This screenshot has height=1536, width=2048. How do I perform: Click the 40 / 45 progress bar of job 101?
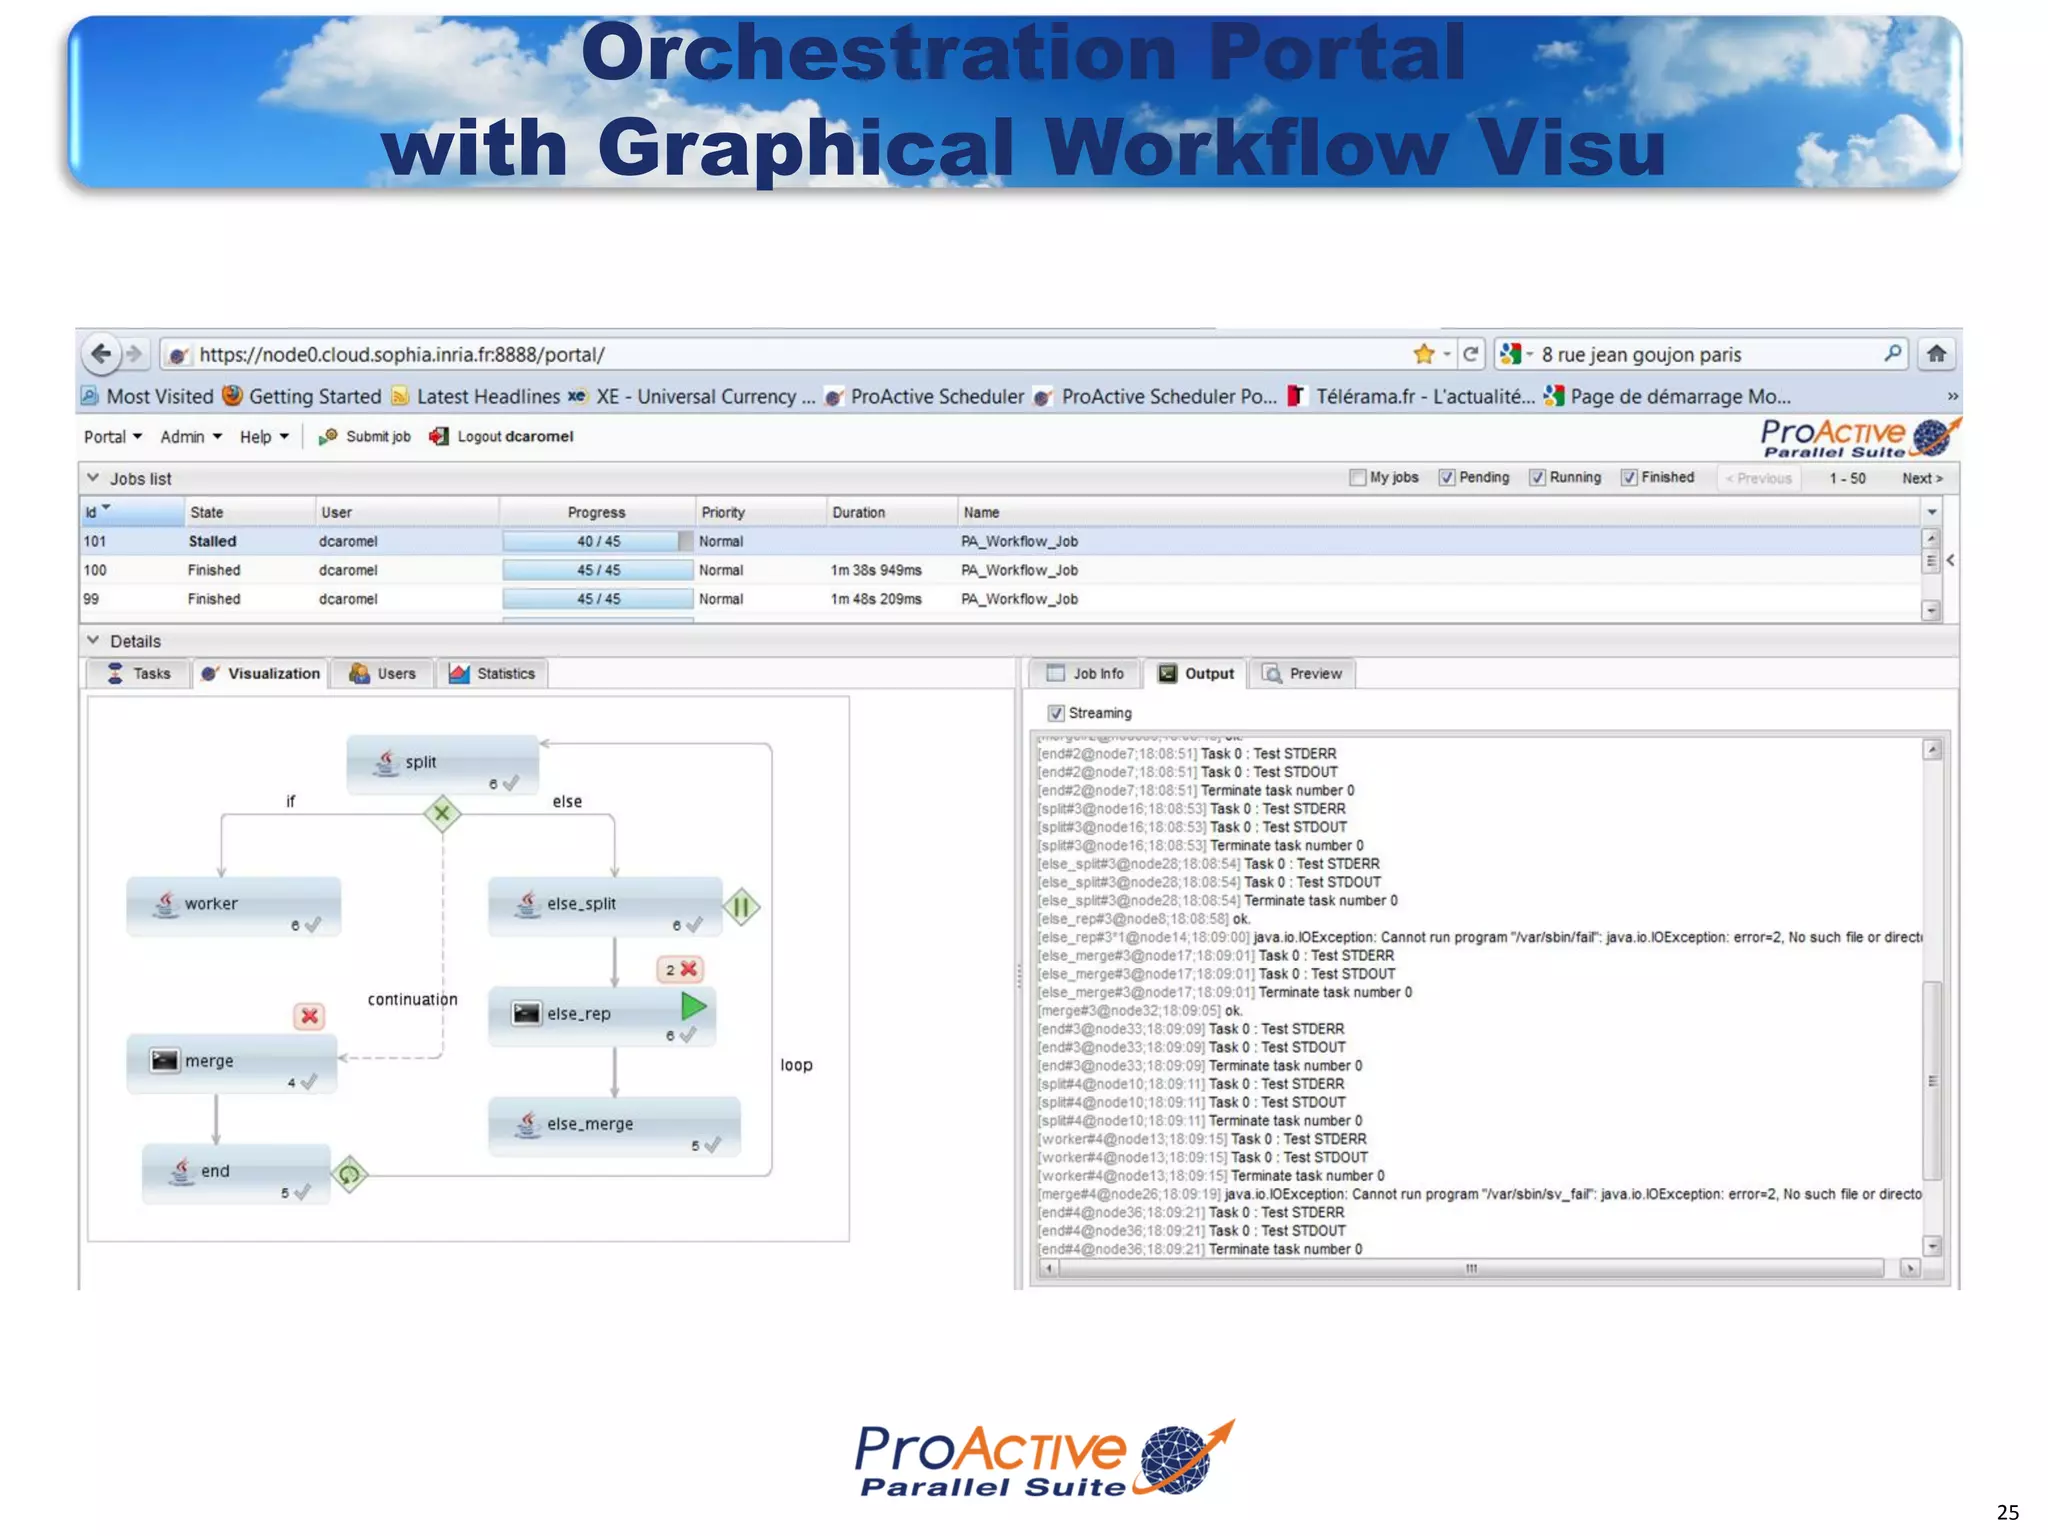tap(597, 541)
